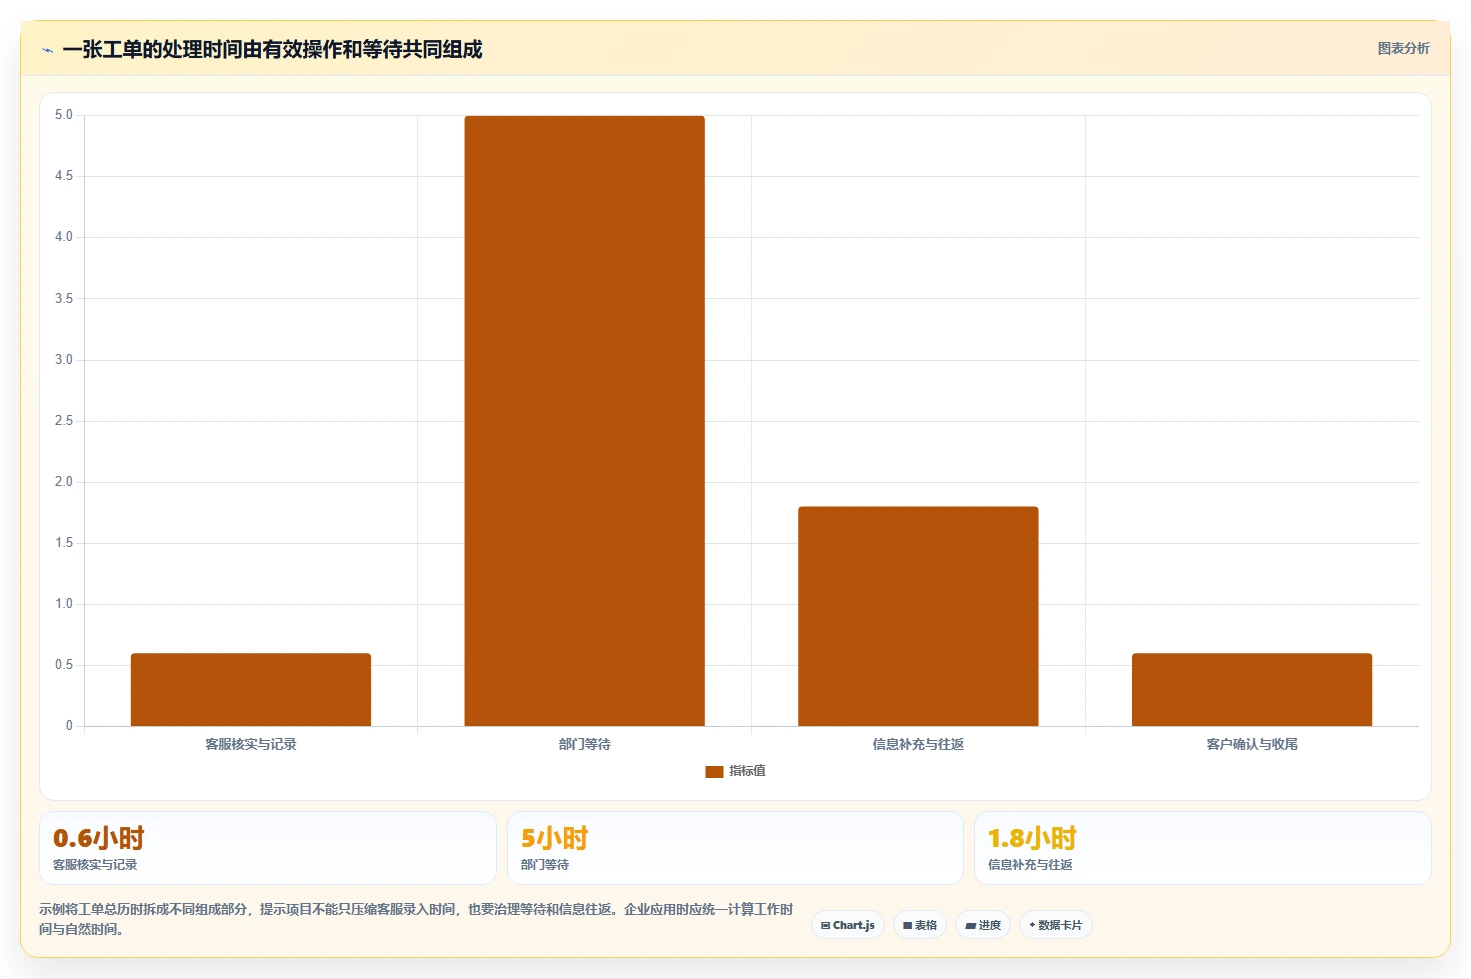Click the 2.5 y-axis tick label

click(x=64, y=421)
